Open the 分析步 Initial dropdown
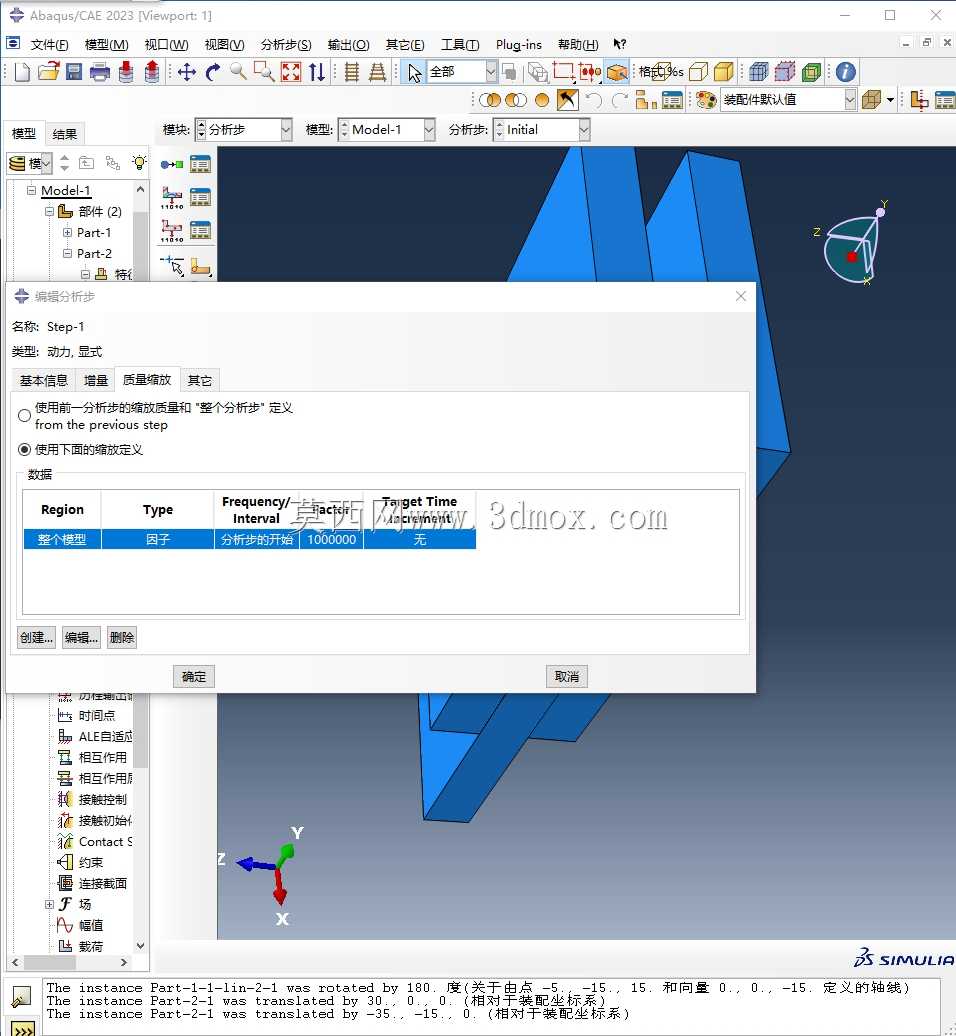 click(x=584, y=130)
